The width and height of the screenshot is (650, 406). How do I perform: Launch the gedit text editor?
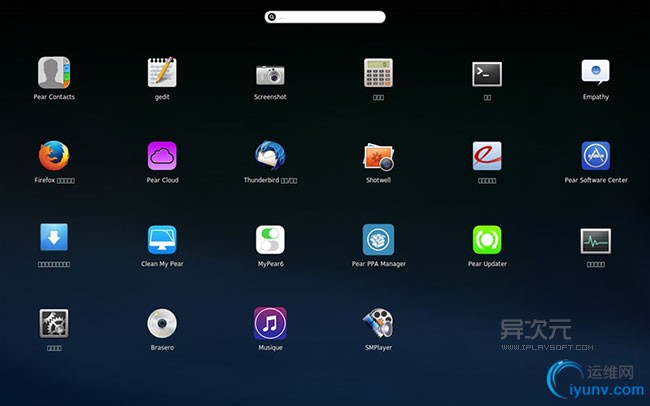click(x=162, y=73)
